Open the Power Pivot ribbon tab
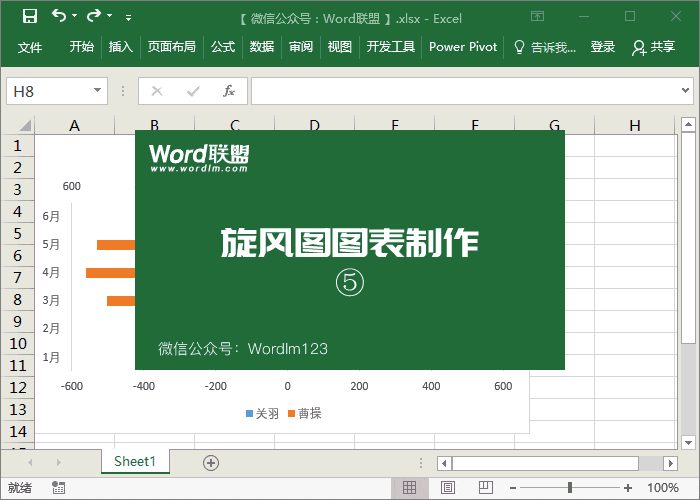 [x=463, y=47]
